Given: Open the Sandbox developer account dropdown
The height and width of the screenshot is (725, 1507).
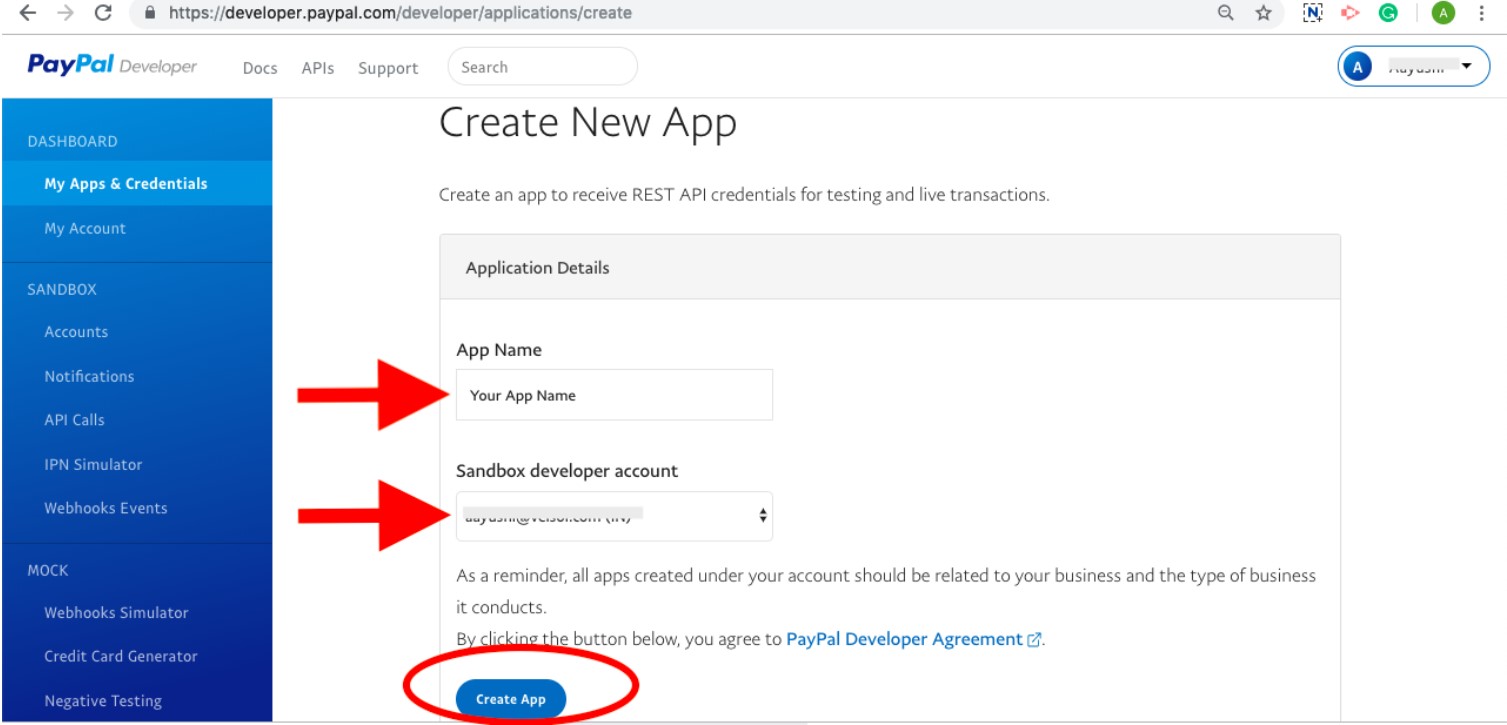Looking at the screenshot, I should coord(614,516).
